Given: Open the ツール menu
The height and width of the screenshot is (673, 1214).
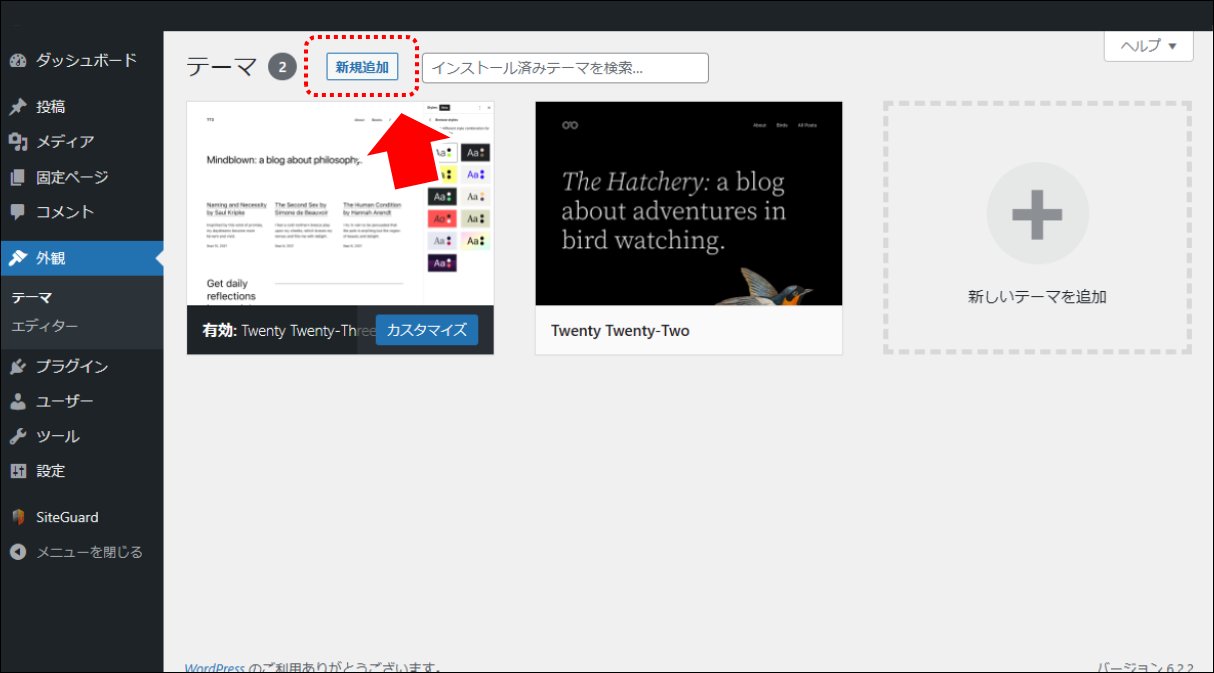Looking at the screenshot, I should coord(82,436).
